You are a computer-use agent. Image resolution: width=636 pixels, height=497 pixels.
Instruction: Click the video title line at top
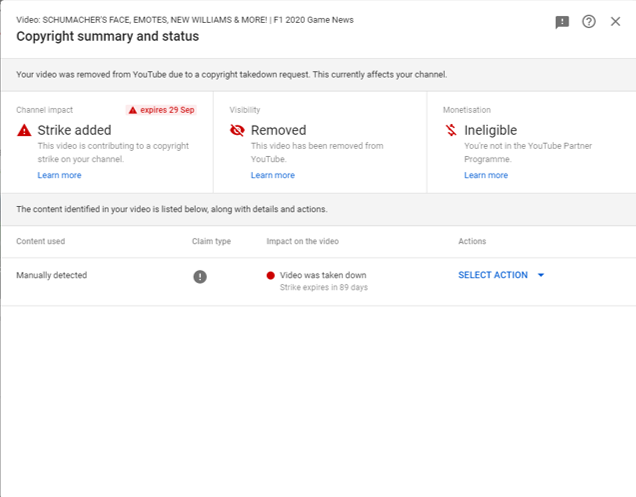pyautogui.click(x=185, y=20)
